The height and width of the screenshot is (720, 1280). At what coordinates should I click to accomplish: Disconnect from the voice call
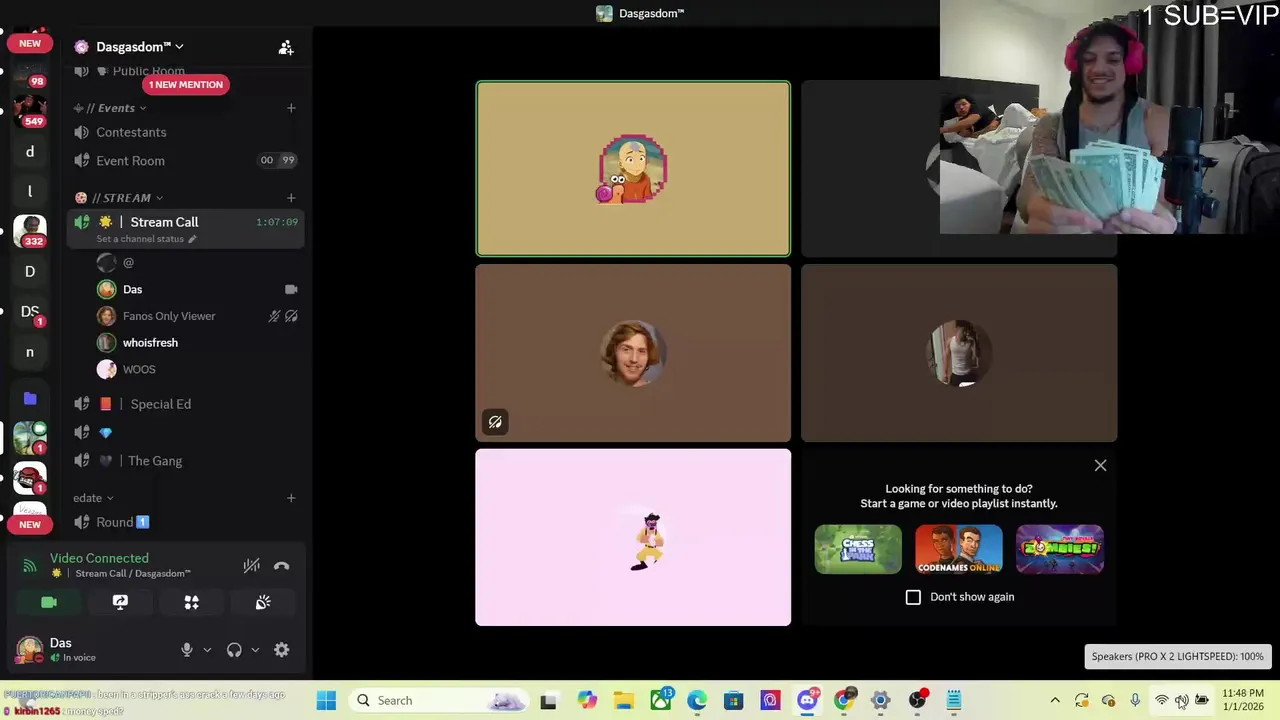[282, 566]
